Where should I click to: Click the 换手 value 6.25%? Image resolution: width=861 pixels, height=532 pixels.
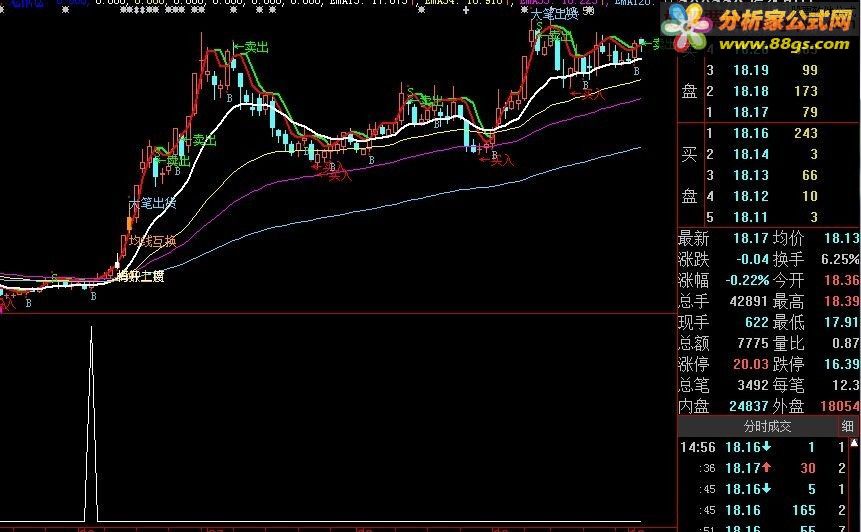pyautogui.click(x=840, y=259)
